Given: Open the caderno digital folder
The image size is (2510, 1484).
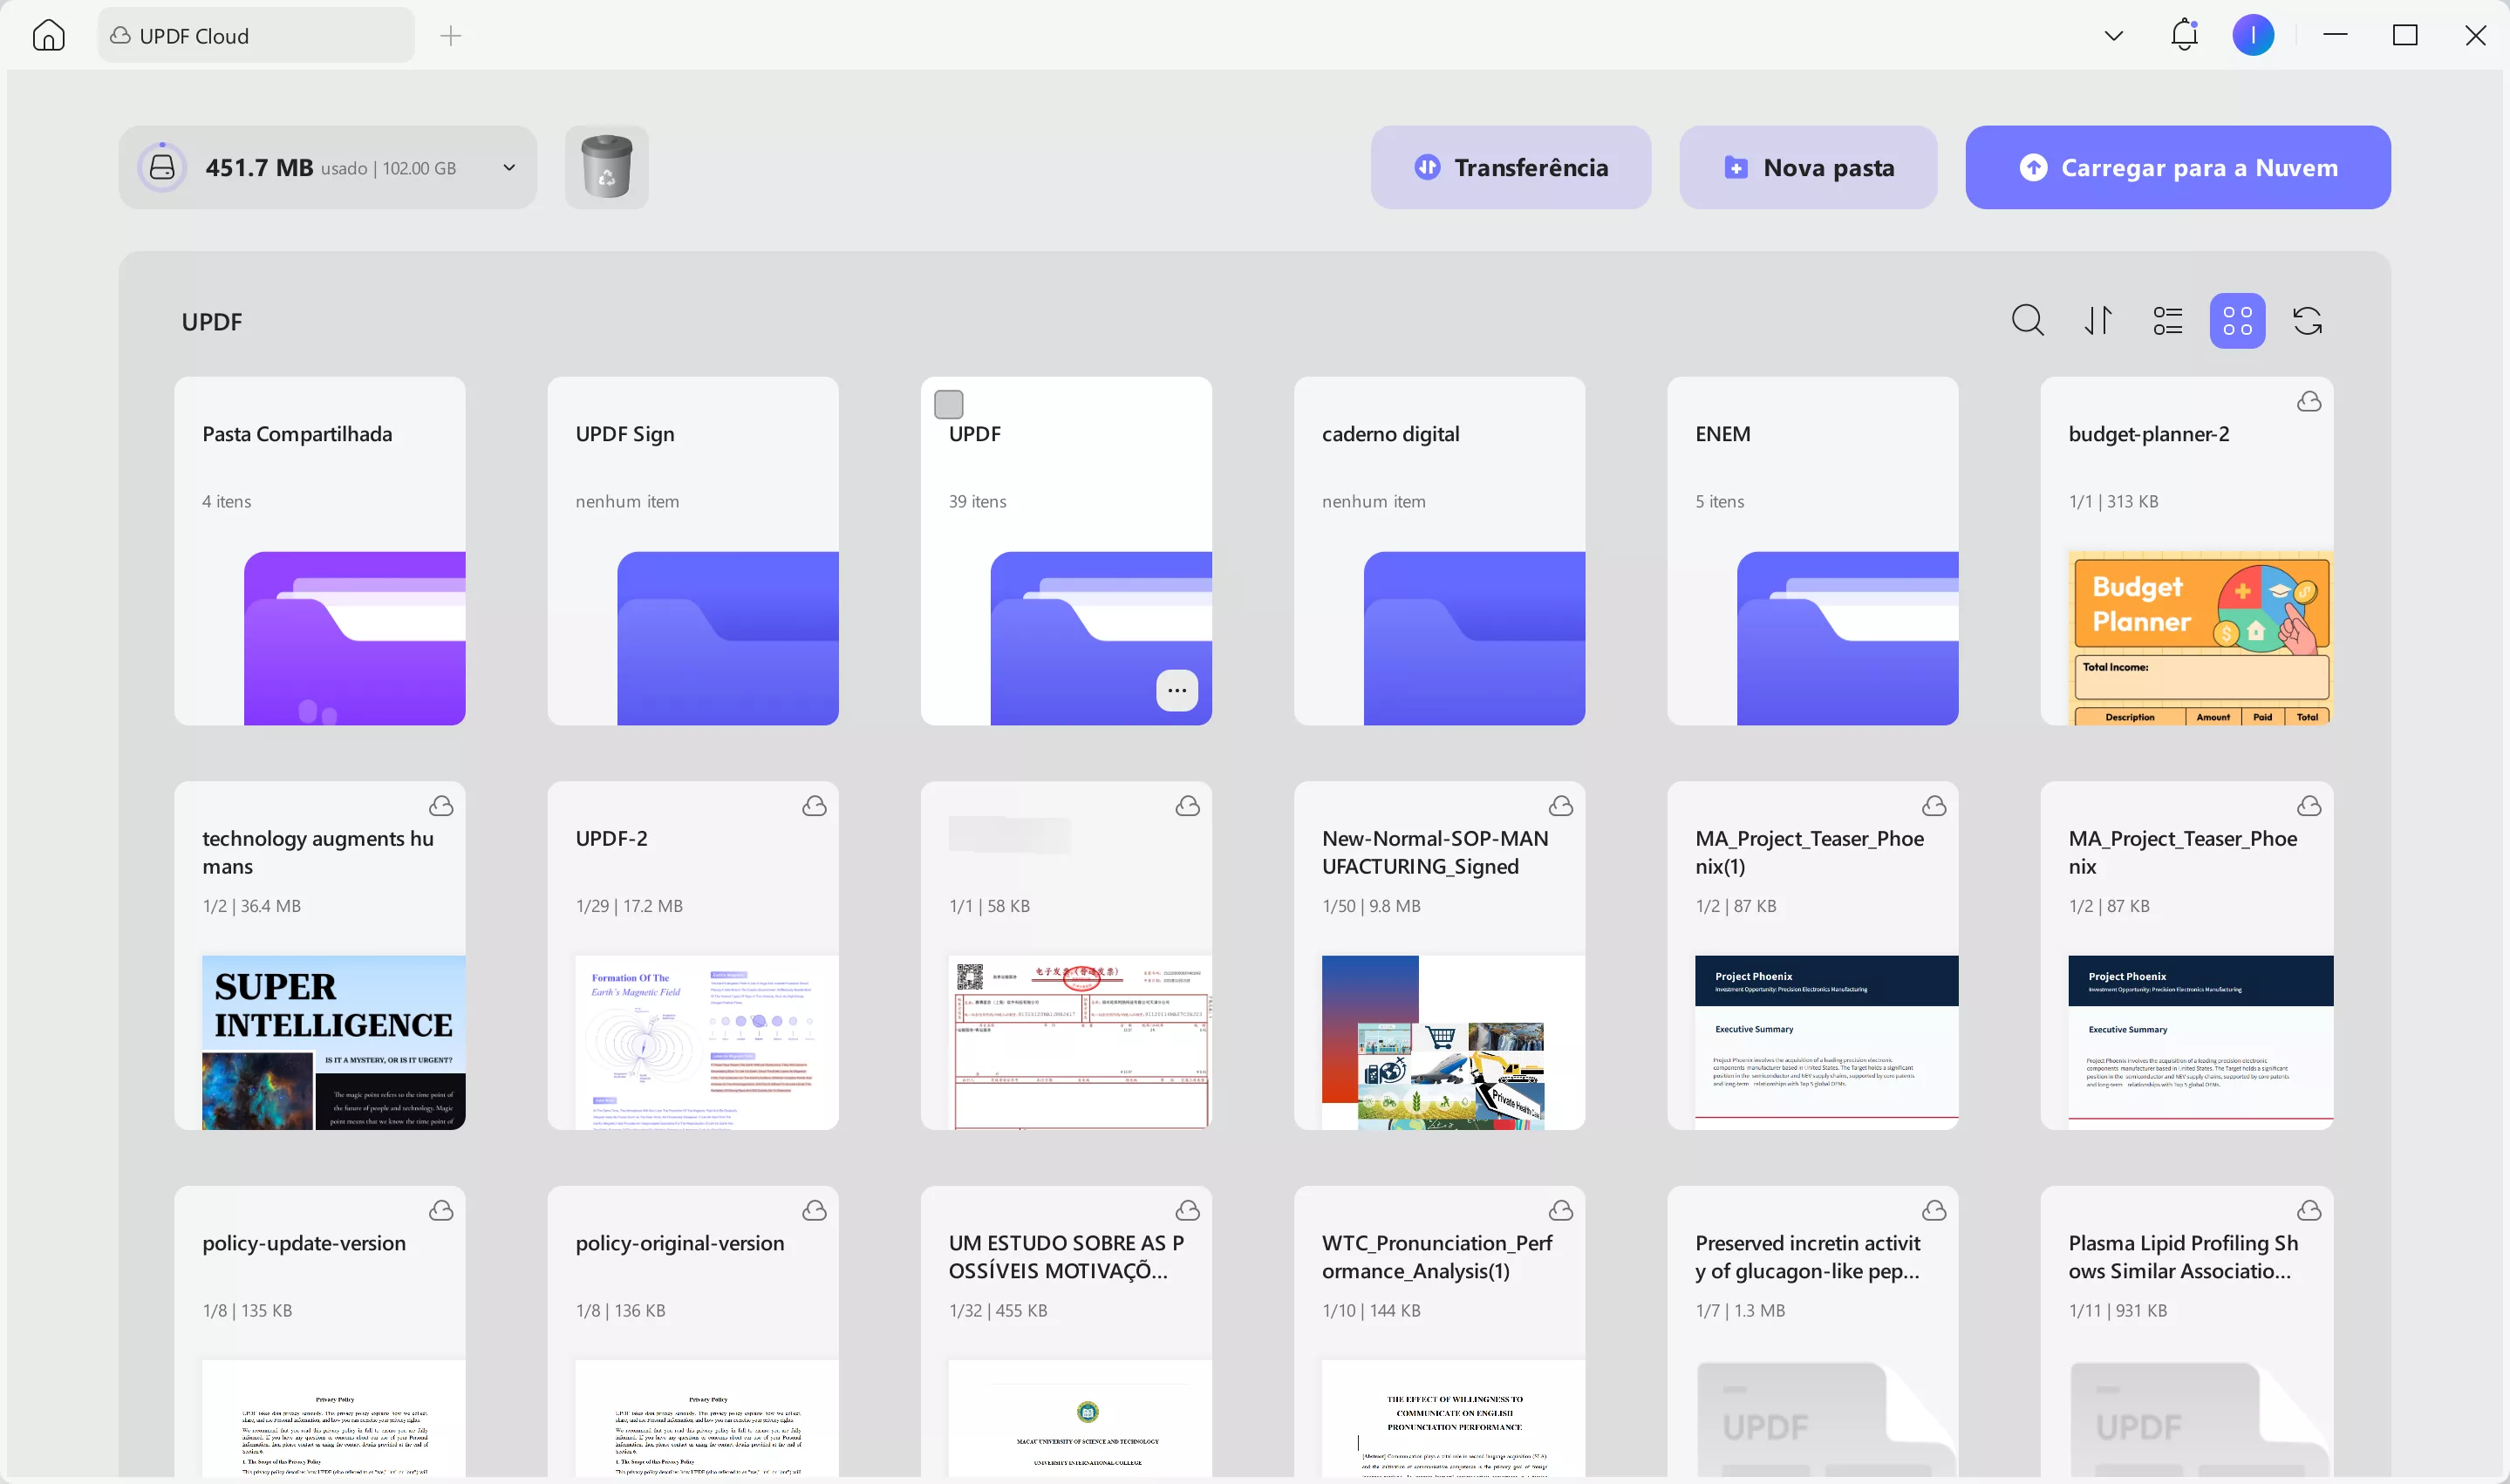Looking at the screenshot, I should coord(1439,551).
